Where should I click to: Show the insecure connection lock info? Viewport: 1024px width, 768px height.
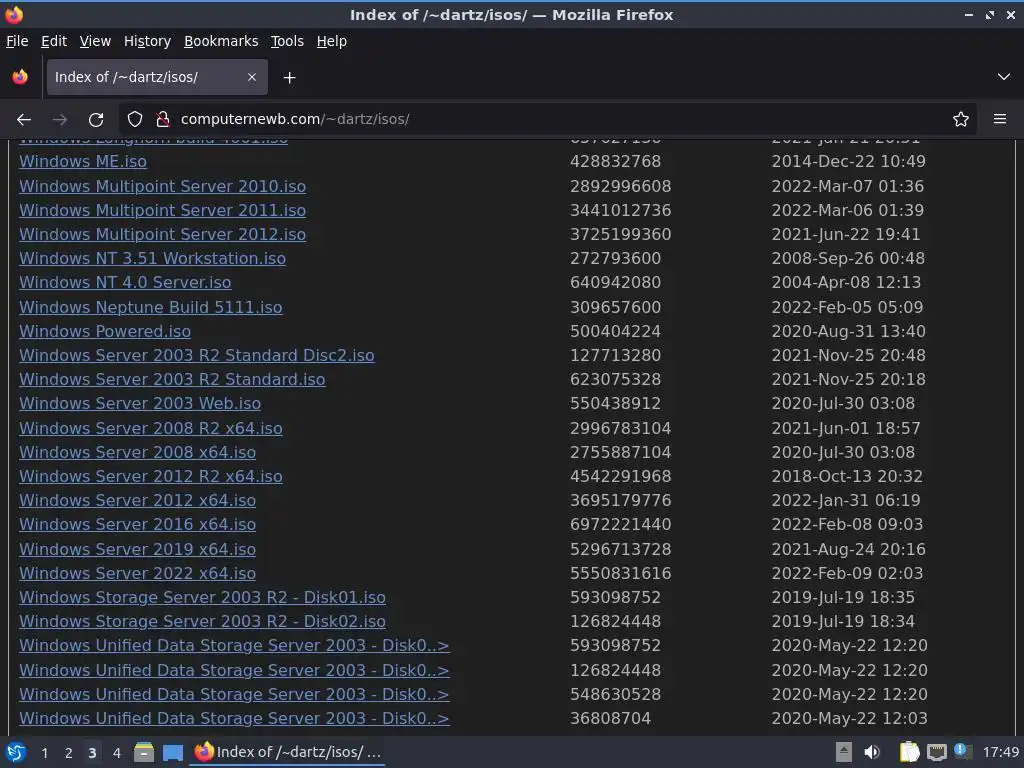pyautogui.click(x=163, y=119)
